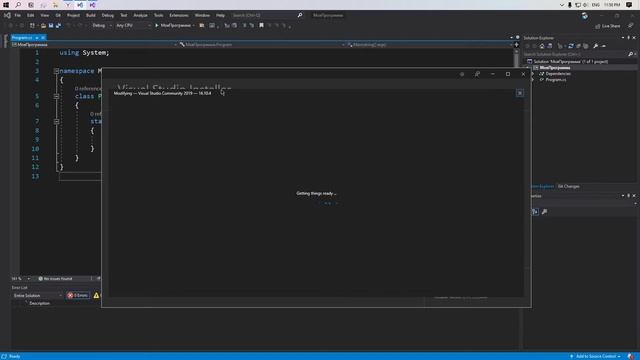Click the No Issues Found indicator
640x360 pixels.
(x=55, y=279)
